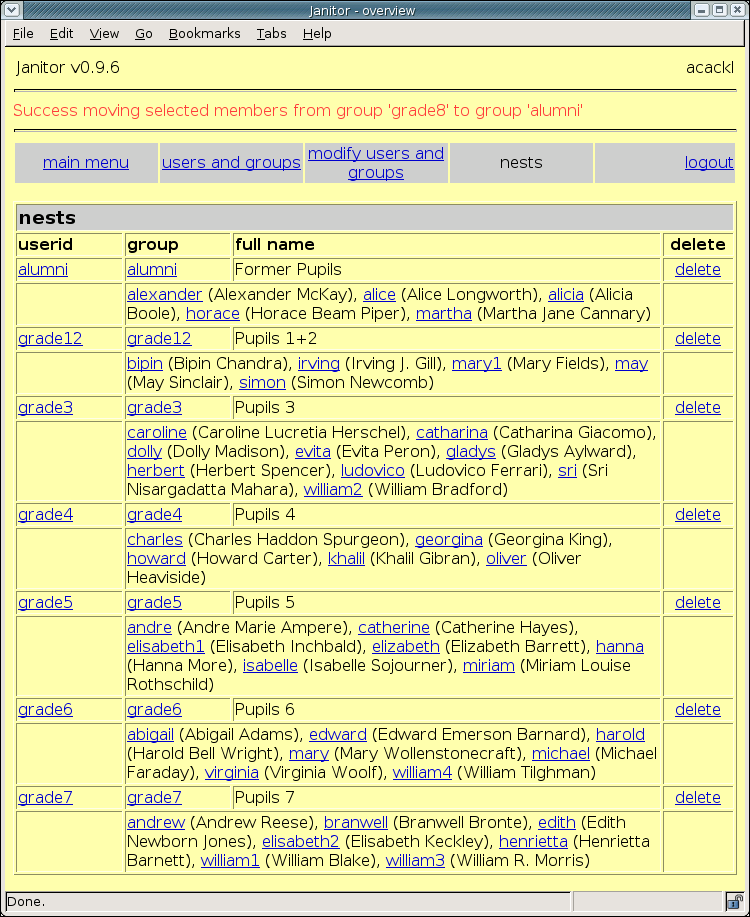Delete the grade7 nest

tap(697, 798)
